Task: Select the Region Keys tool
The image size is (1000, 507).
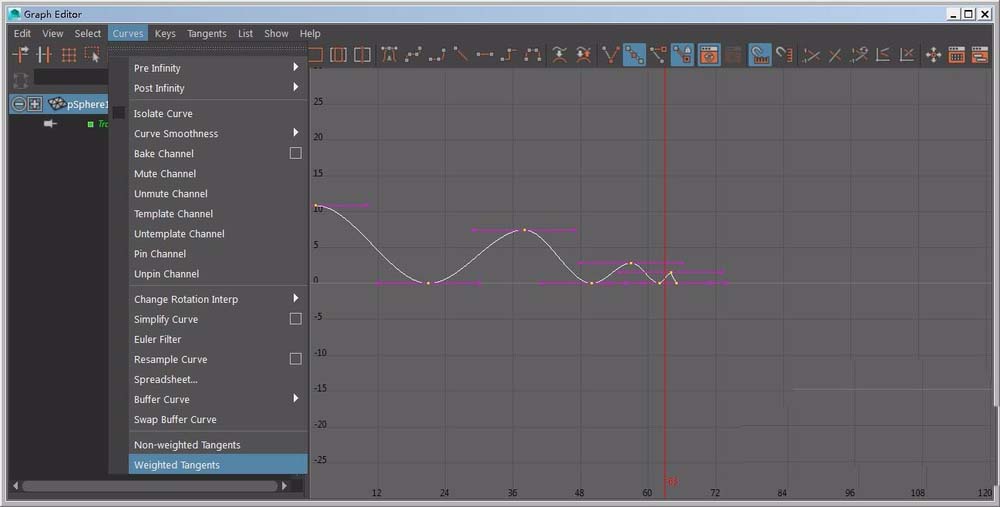Action: coord(92,55)
